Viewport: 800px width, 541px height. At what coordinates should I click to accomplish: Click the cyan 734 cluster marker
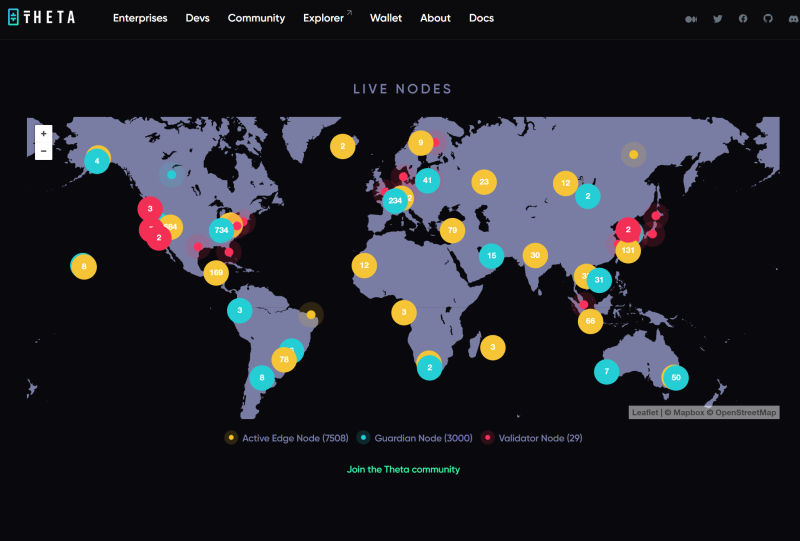[221, 230]
